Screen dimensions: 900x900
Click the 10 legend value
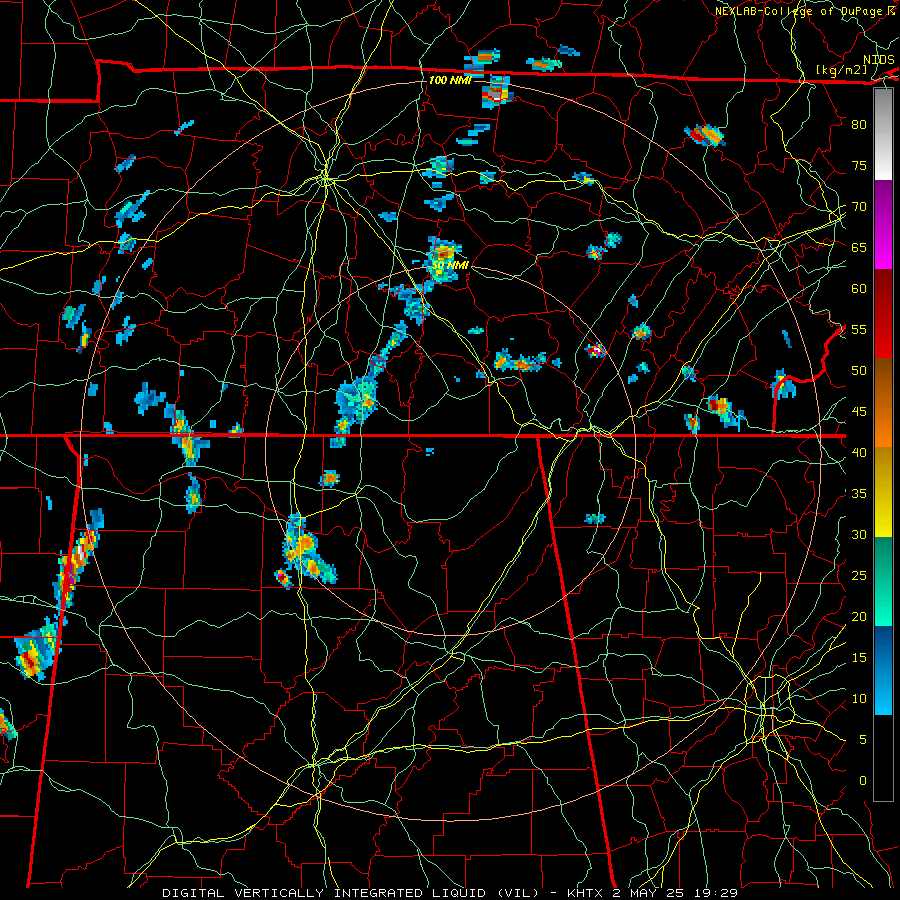point(859,699)
